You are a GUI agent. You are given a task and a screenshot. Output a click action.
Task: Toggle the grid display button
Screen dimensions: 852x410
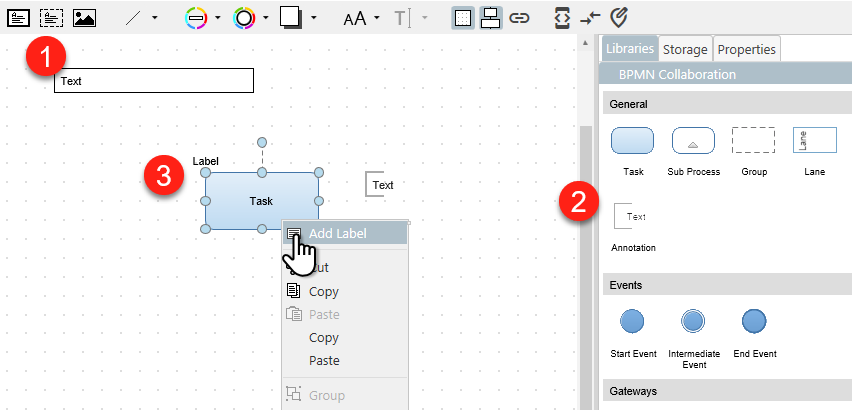462,17
